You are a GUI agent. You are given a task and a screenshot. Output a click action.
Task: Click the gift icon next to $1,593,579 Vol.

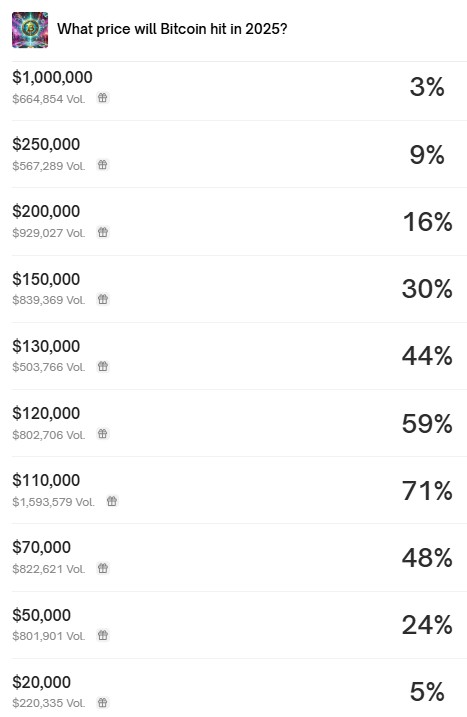[112, 501]
